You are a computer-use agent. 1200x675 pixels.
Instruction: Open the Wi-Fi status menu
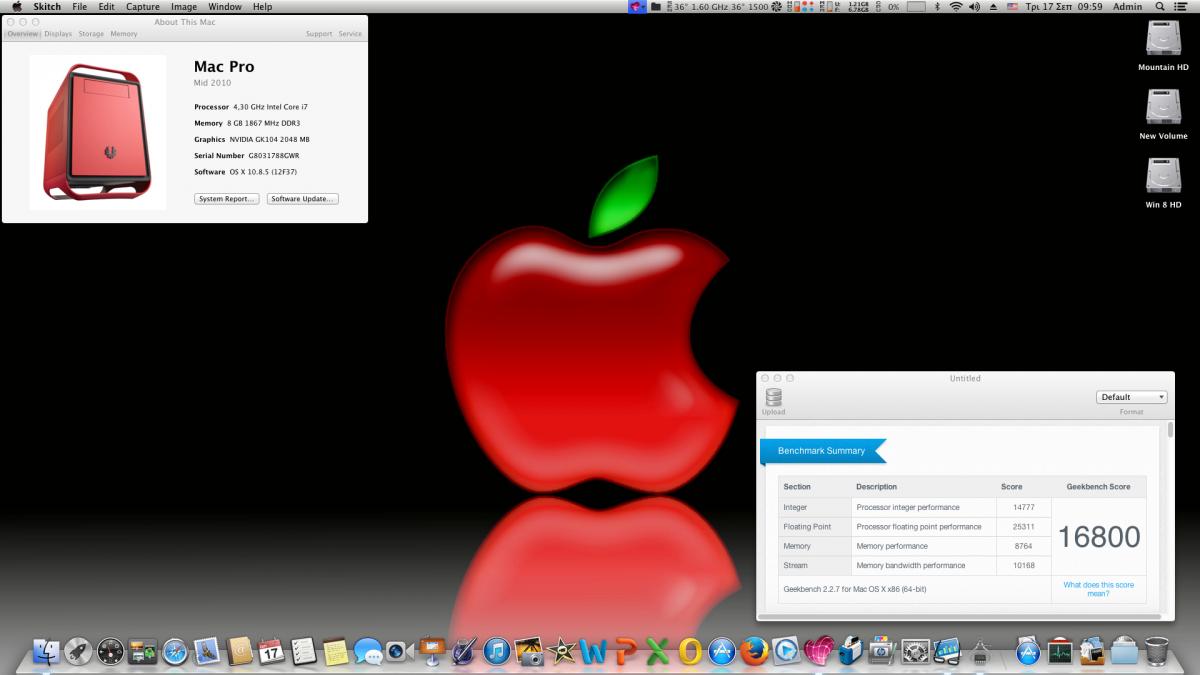[x=956, y=7]
